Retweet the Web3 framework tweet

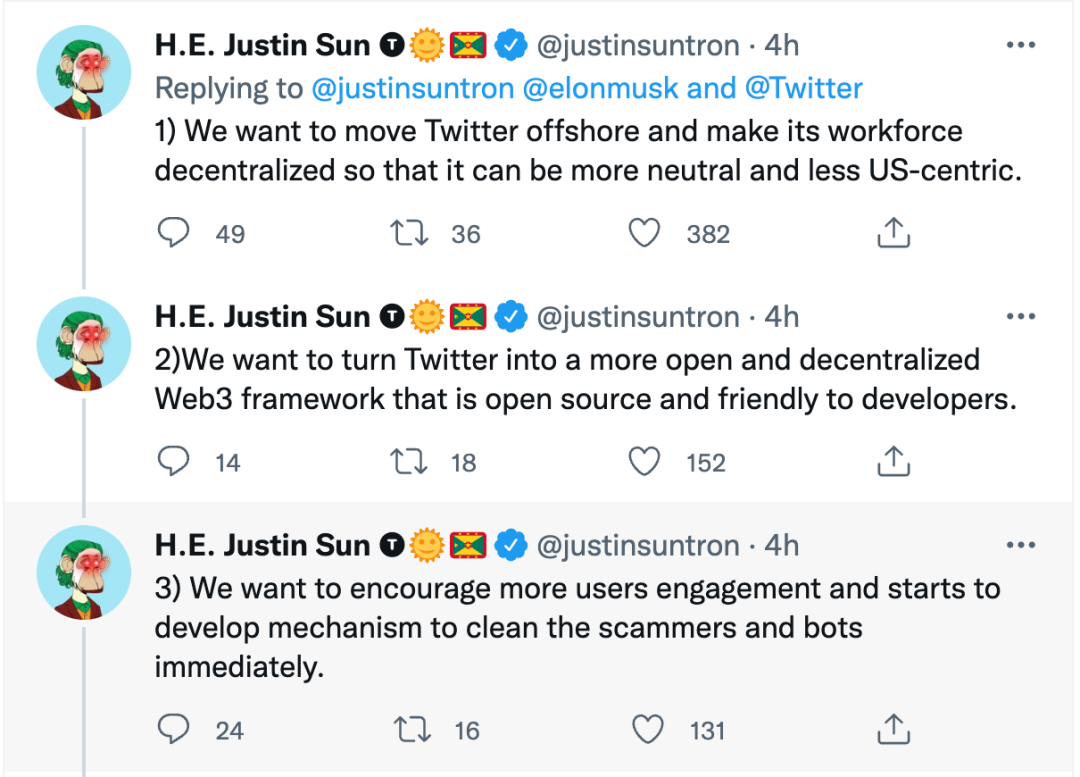[x=410, y=462]
